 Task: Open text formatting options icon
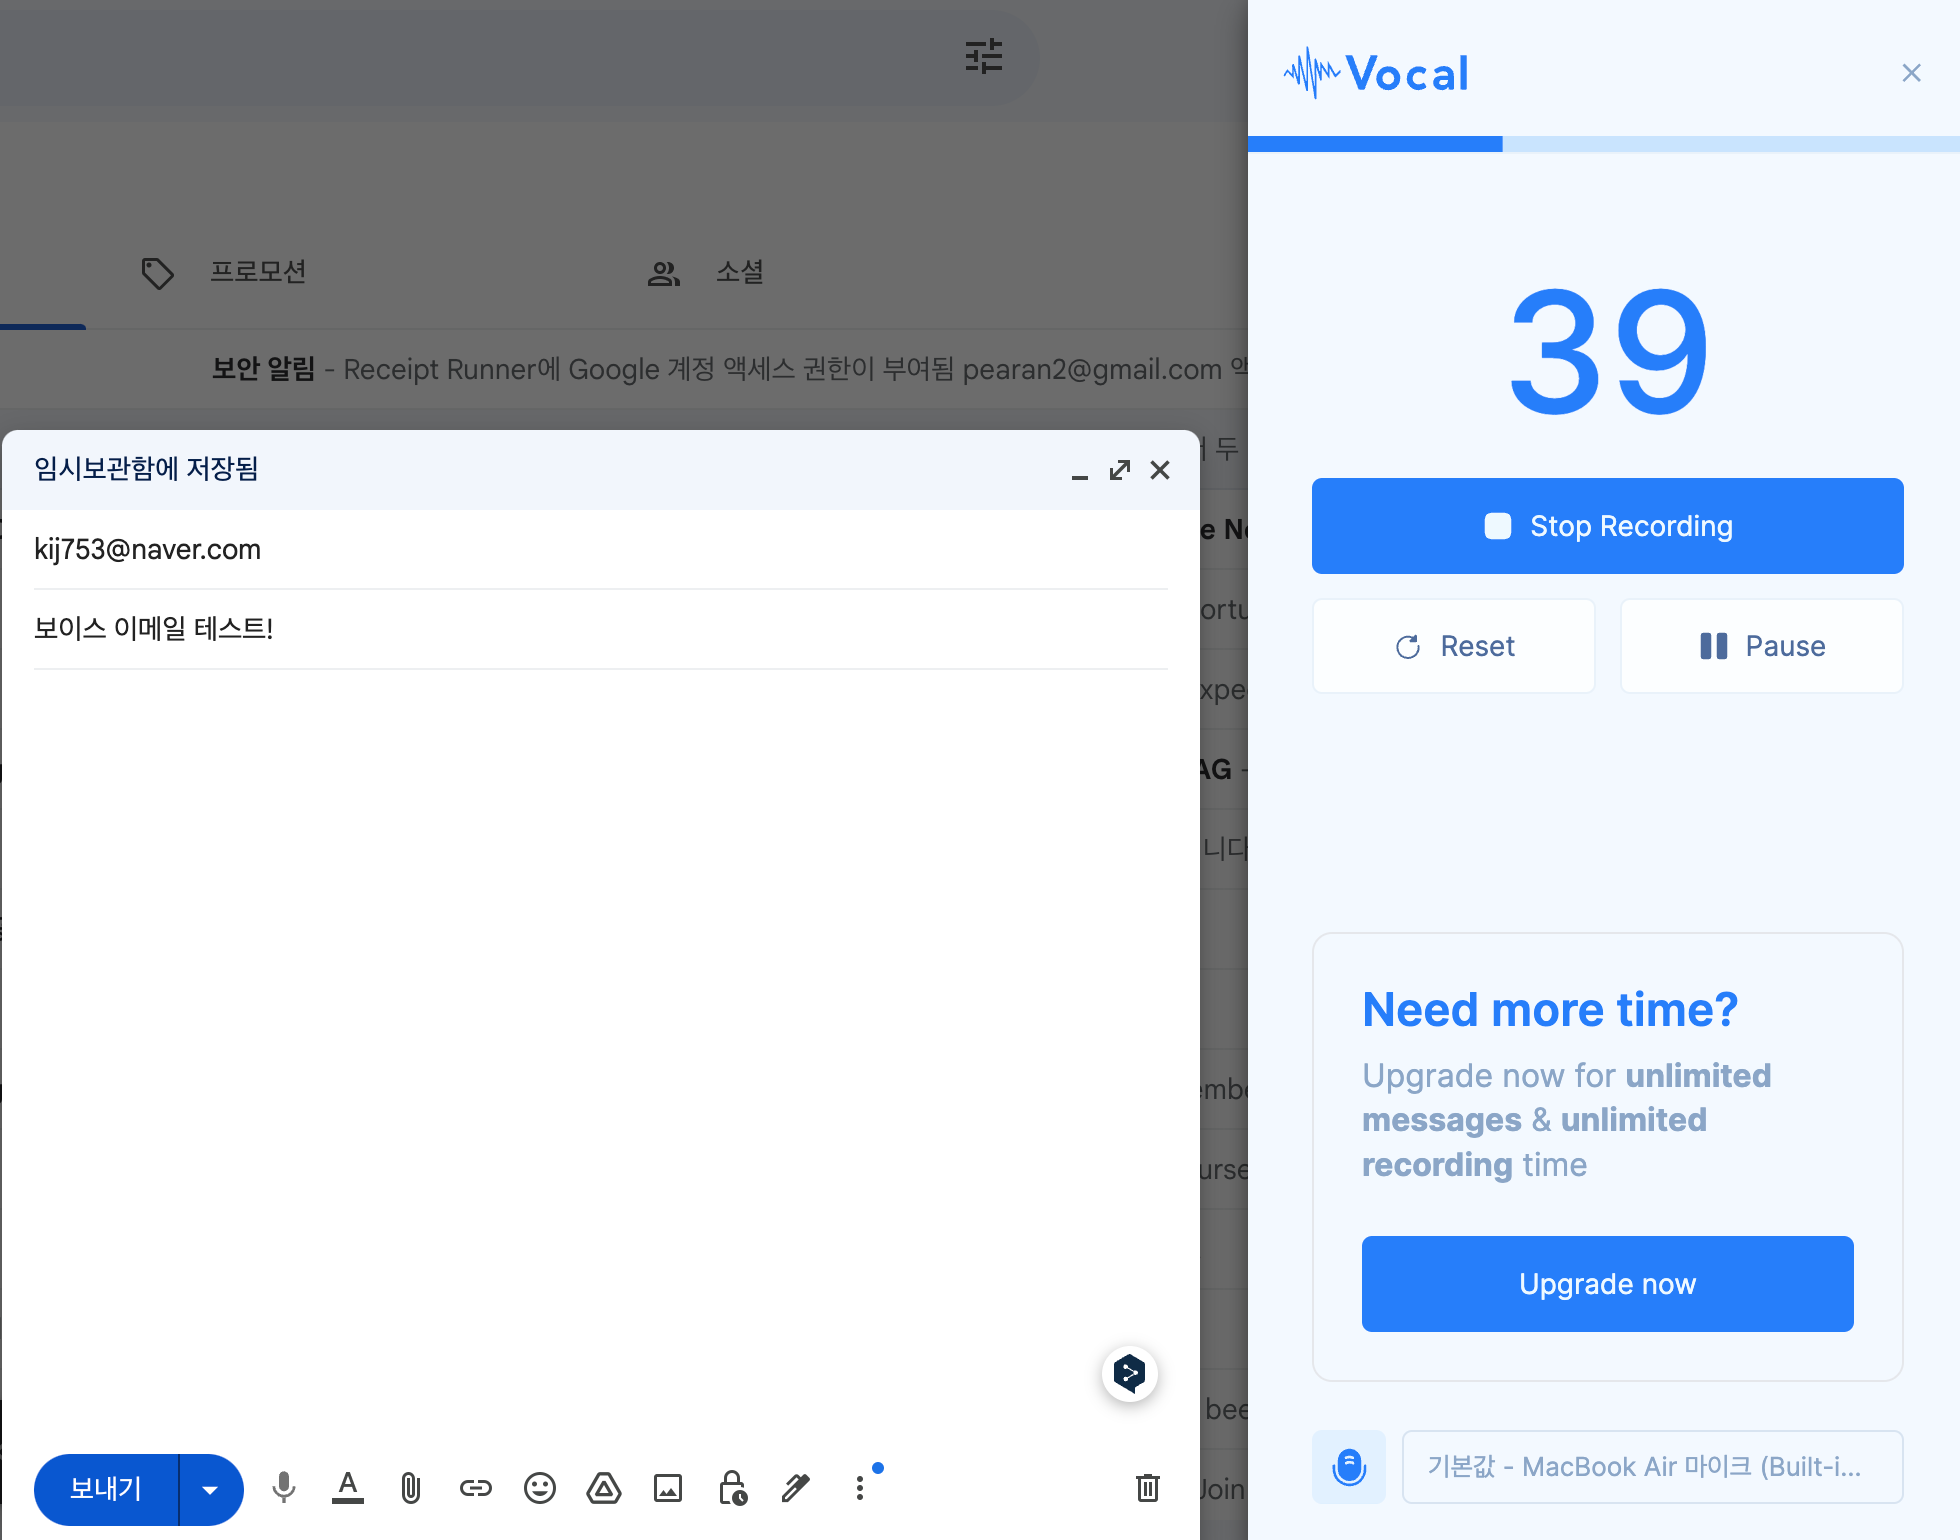point(347,1488)
